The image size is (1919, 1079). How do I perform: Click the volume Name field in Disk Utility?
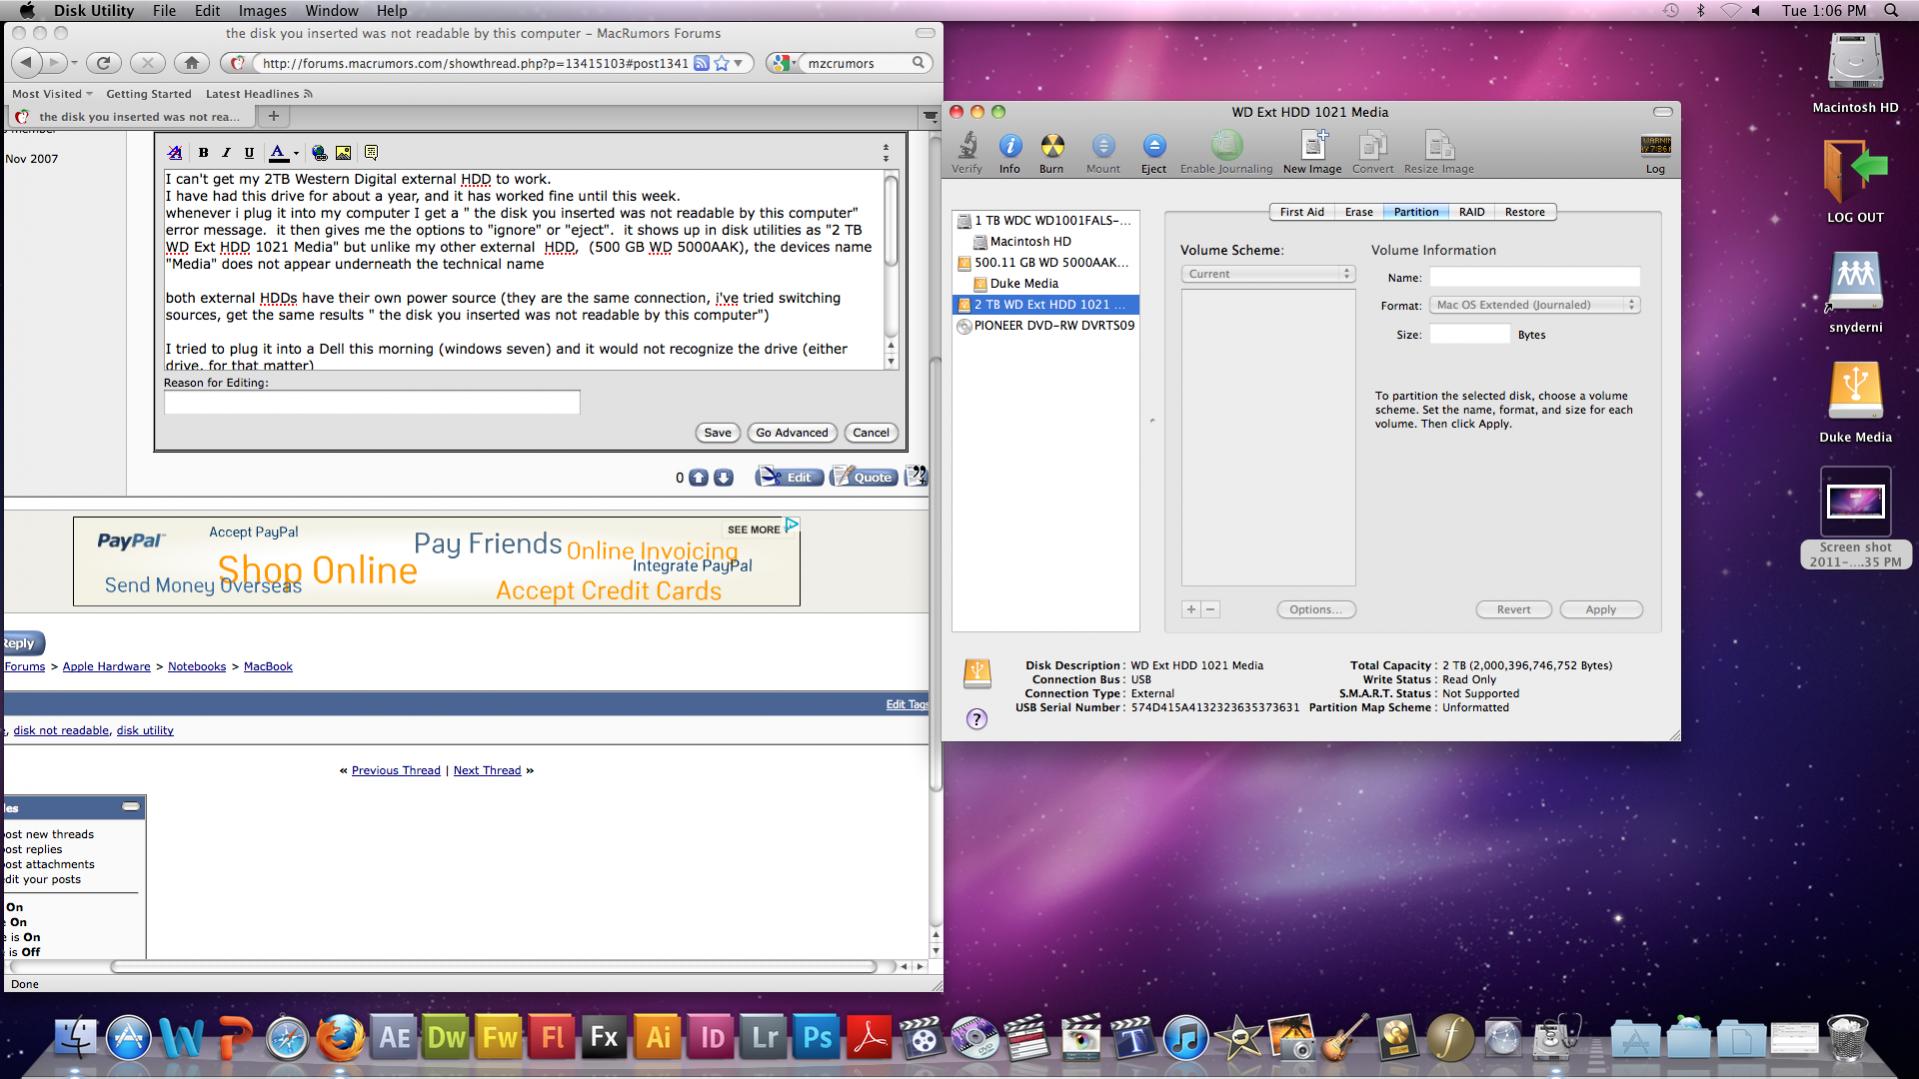1534,277
